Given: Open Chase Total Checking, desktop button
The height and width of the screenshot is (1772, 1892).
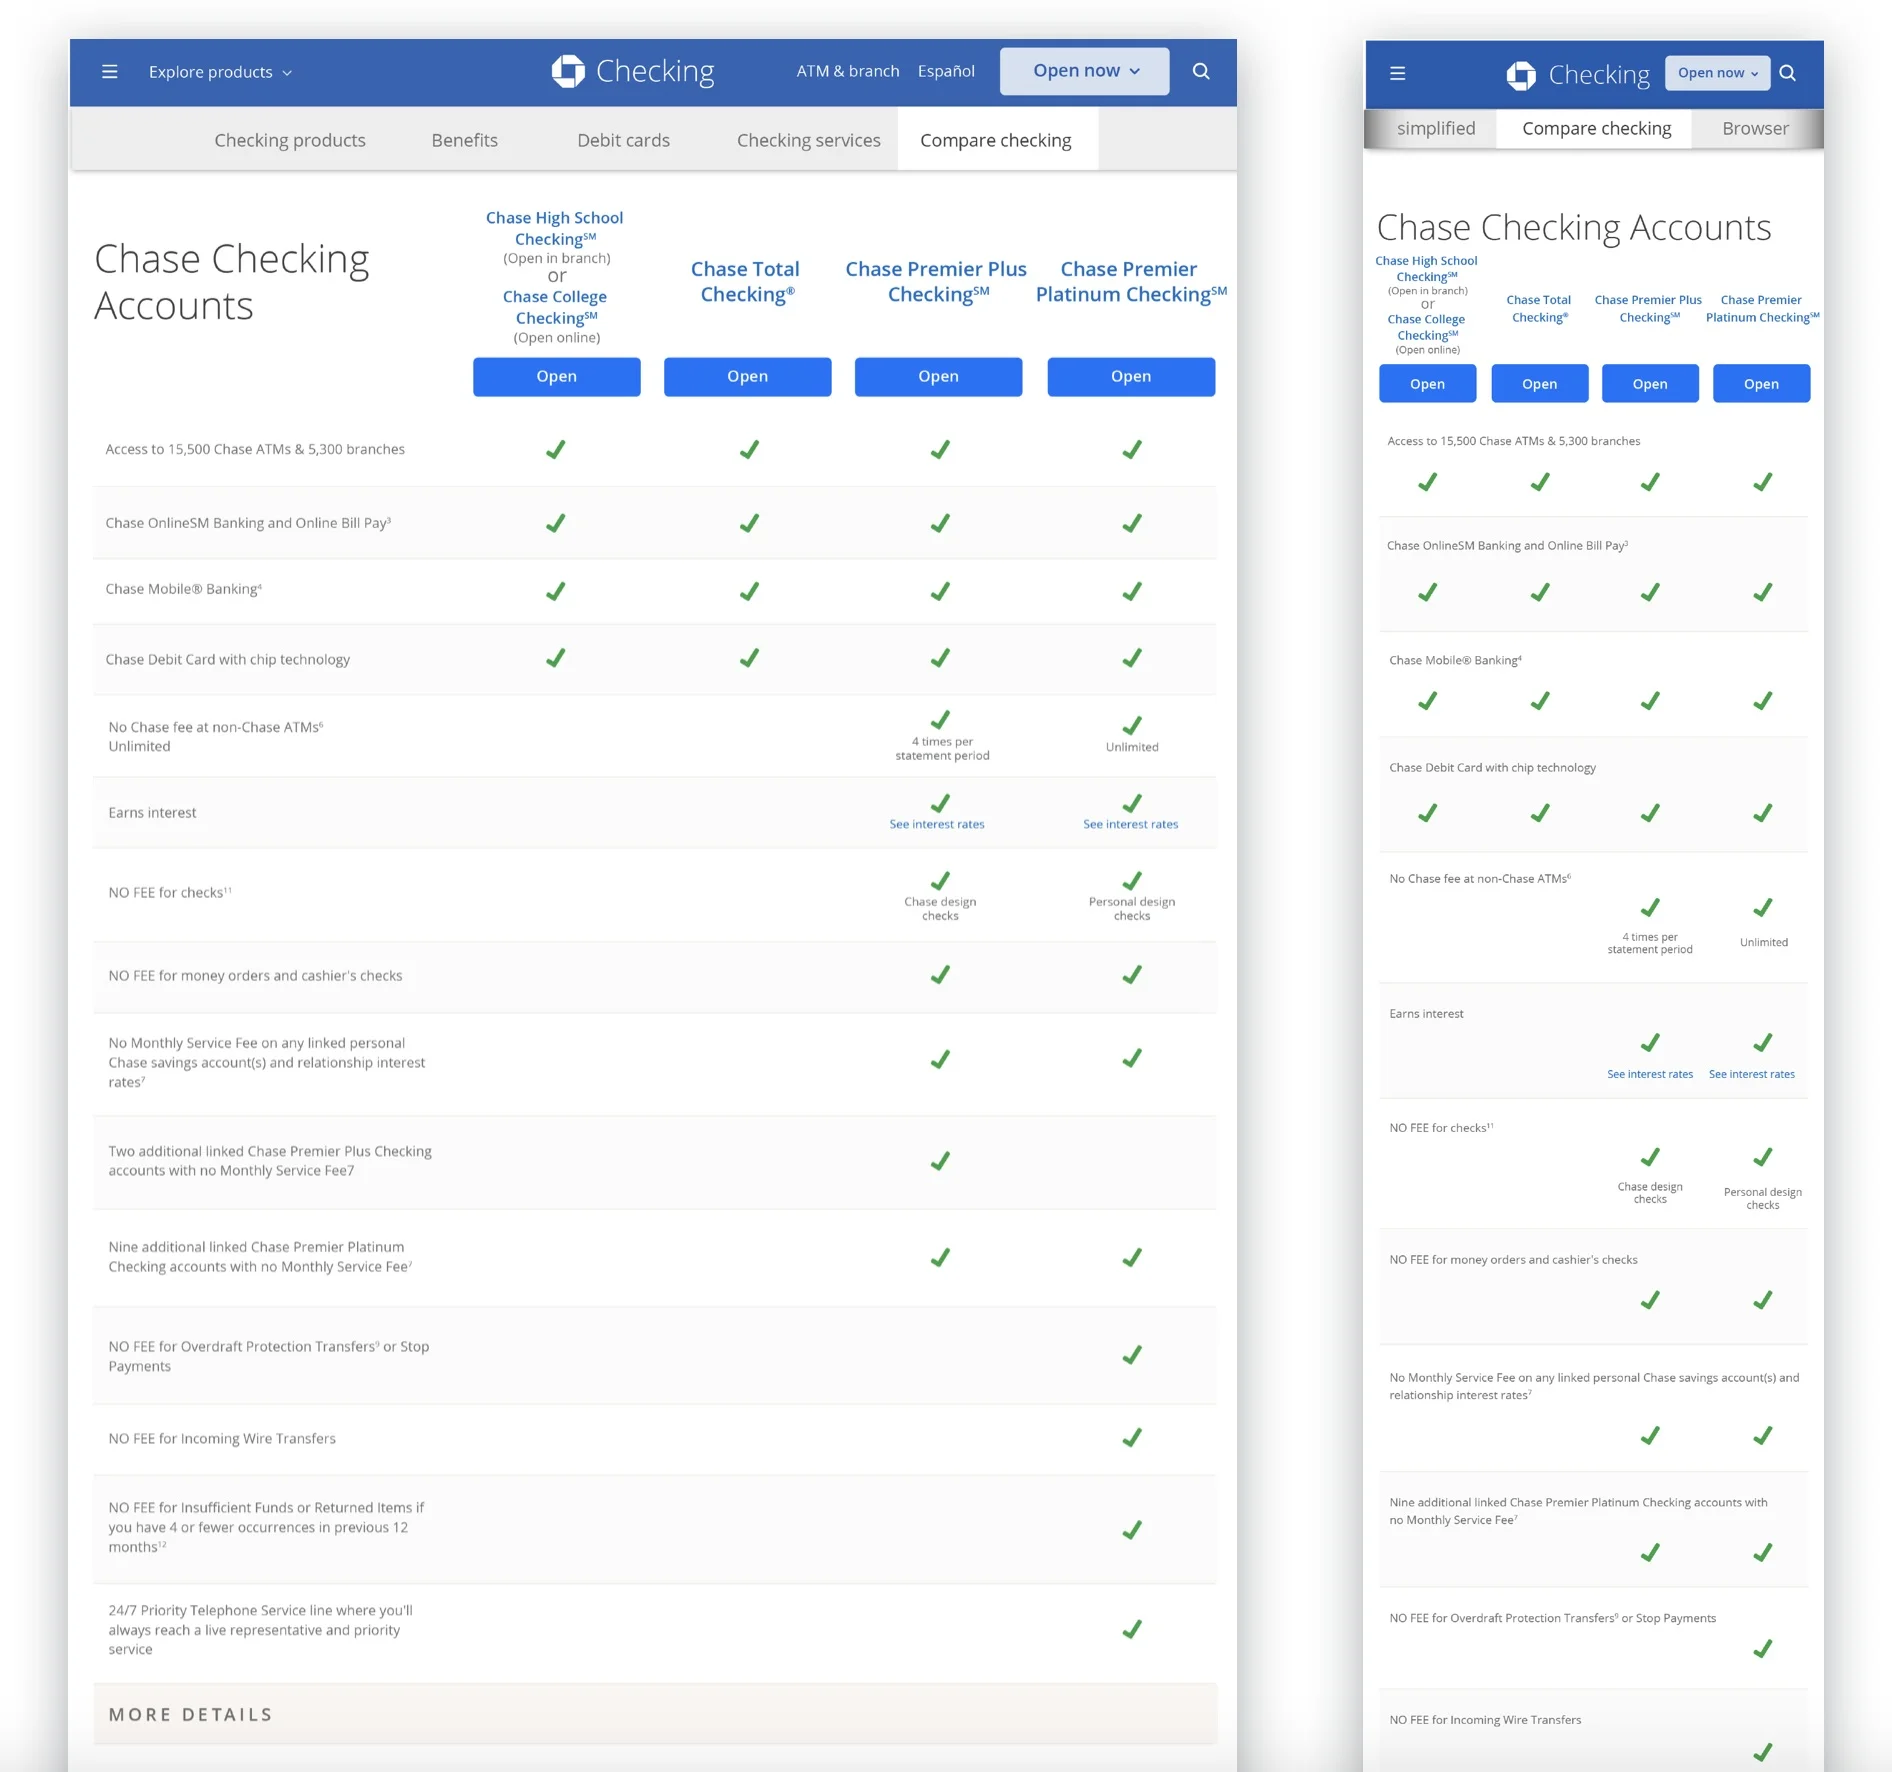Looking at the screenshot, I should 748,376.
